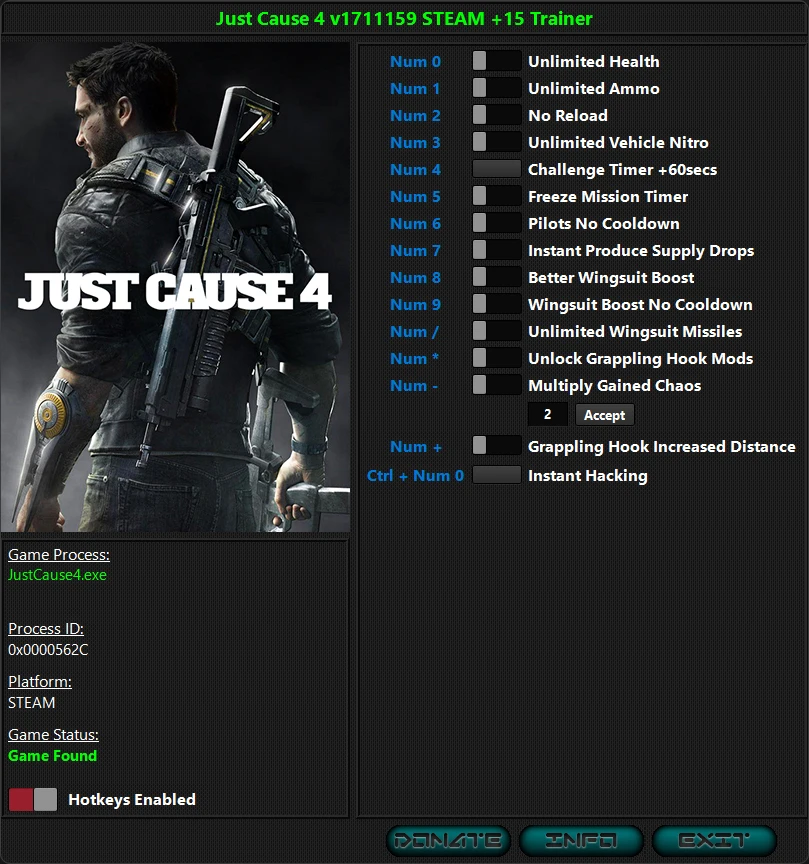Open the Info panel

click(x=580, y=840)
